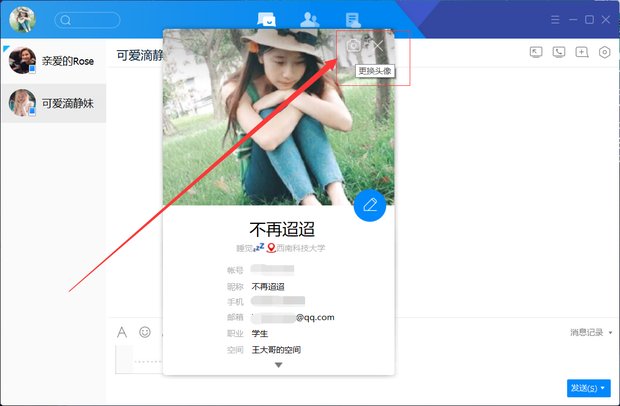Switch to the messages tab icon
Viewport: 620px width, 406px height.
(266, 19)
